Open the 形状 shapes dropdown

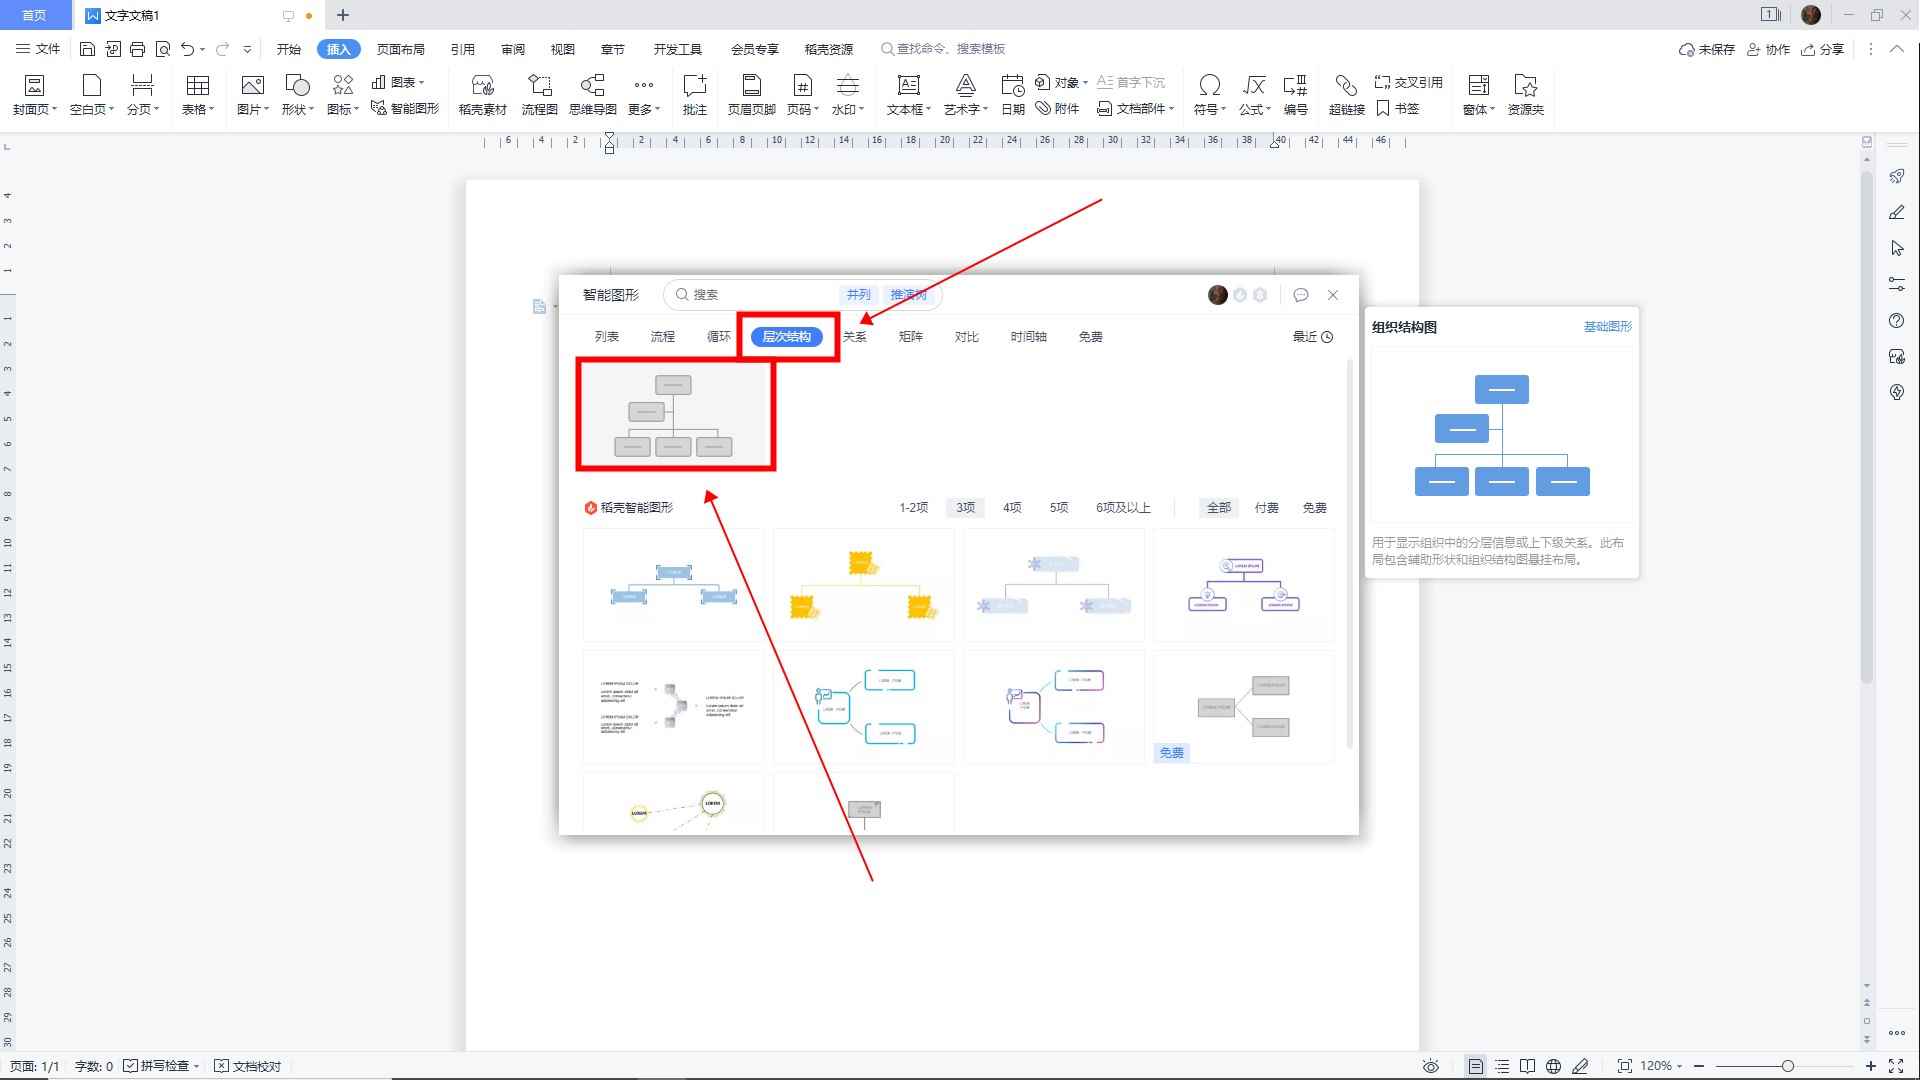(297, 109)
